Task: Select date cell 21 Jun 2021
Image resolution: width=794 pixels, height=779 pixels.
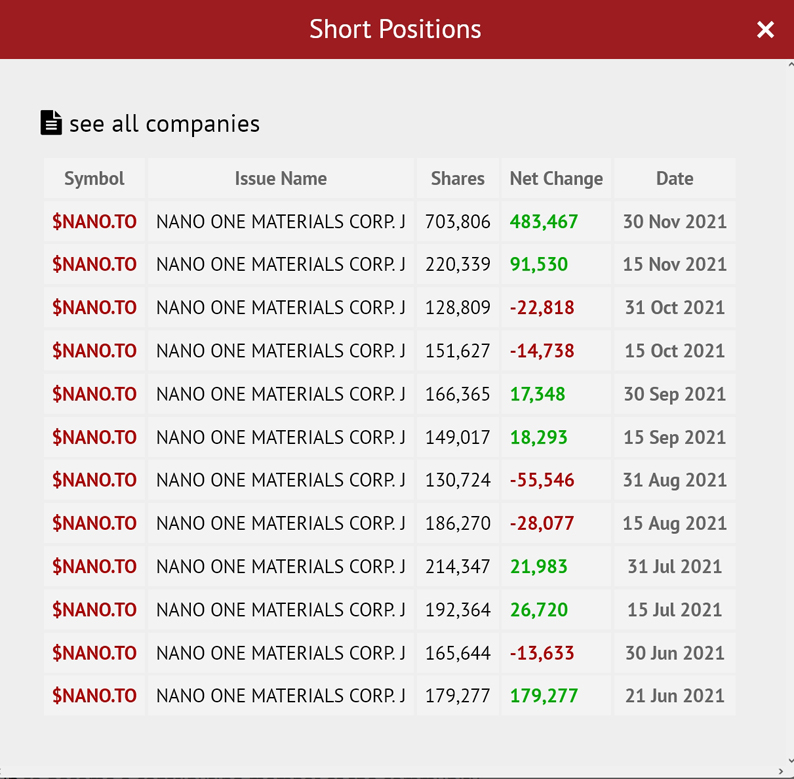Action: (x=674, y=695)
